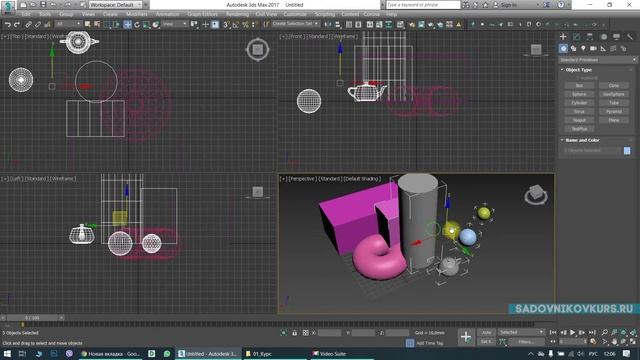
Task: Toggle Angle Snap
Action: click(235, 24)
